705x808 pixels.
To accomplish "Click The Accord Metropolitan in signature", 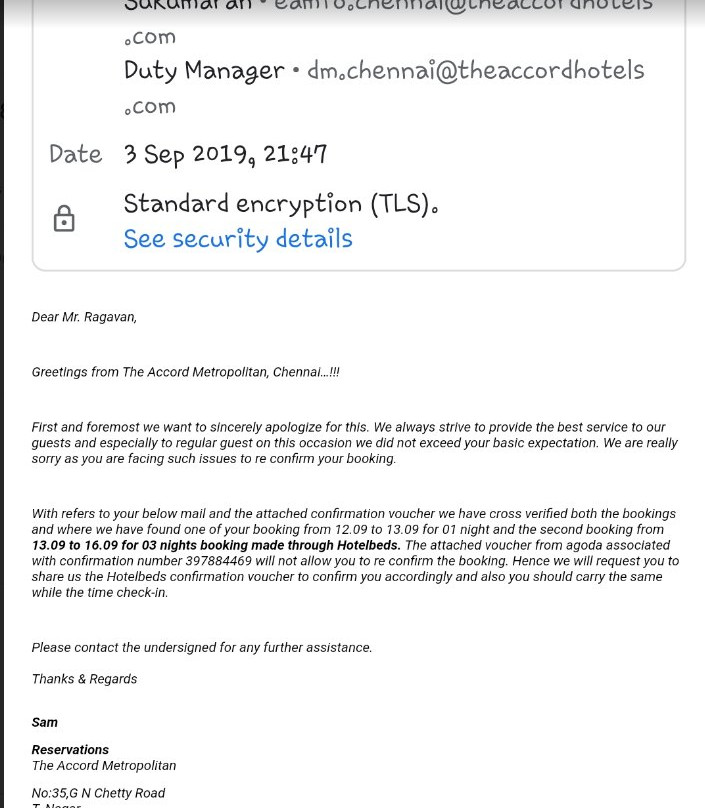I will pyautogui.click(x=104, y=765).
